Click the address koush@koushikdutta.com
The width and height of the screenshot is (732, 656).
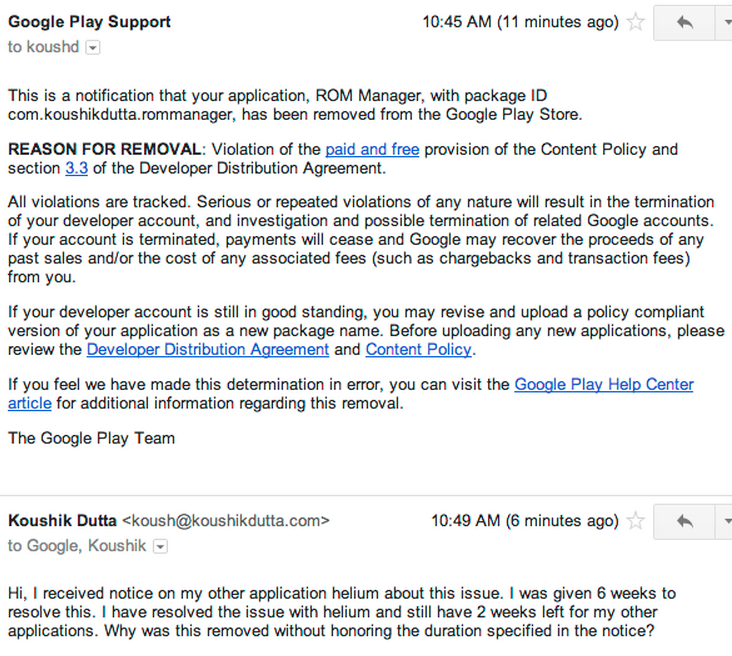coord(226,521)
